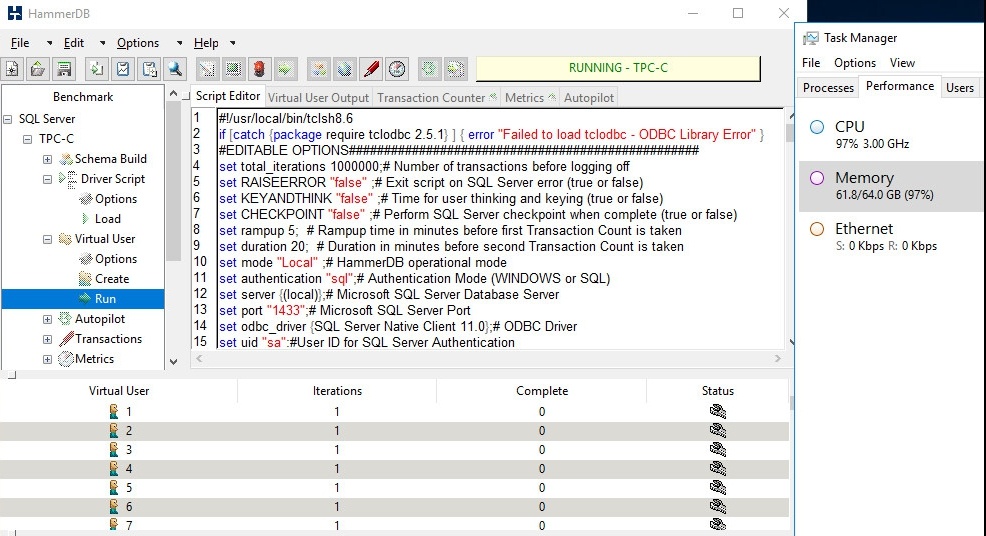Open Task Manager's Users tab
The image size is (986, 536).
[x=960, y=87]
